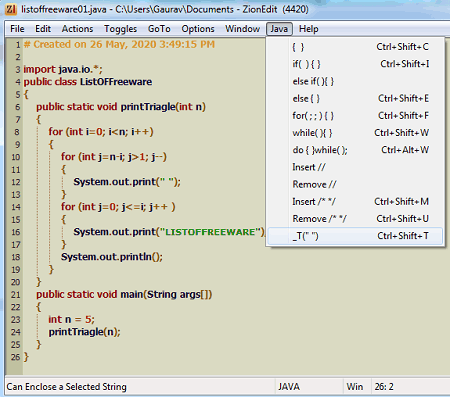Screen dimensions: 450x397
Task: Insert the else{ } snippet
Action: [355, 99]
